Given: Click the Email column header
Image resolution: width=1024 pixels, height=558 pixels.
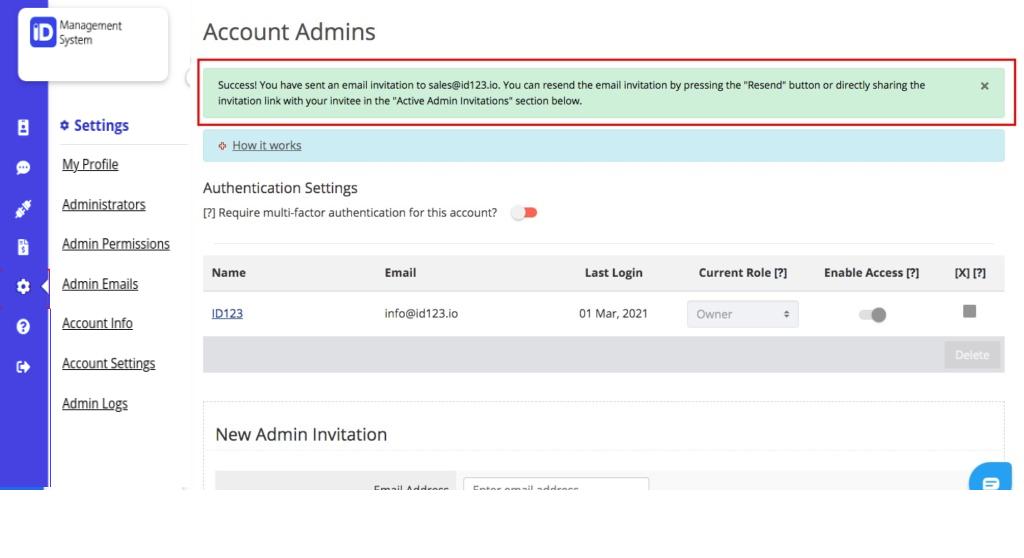Looking at the screenshot, I should [x=400, y=273].
